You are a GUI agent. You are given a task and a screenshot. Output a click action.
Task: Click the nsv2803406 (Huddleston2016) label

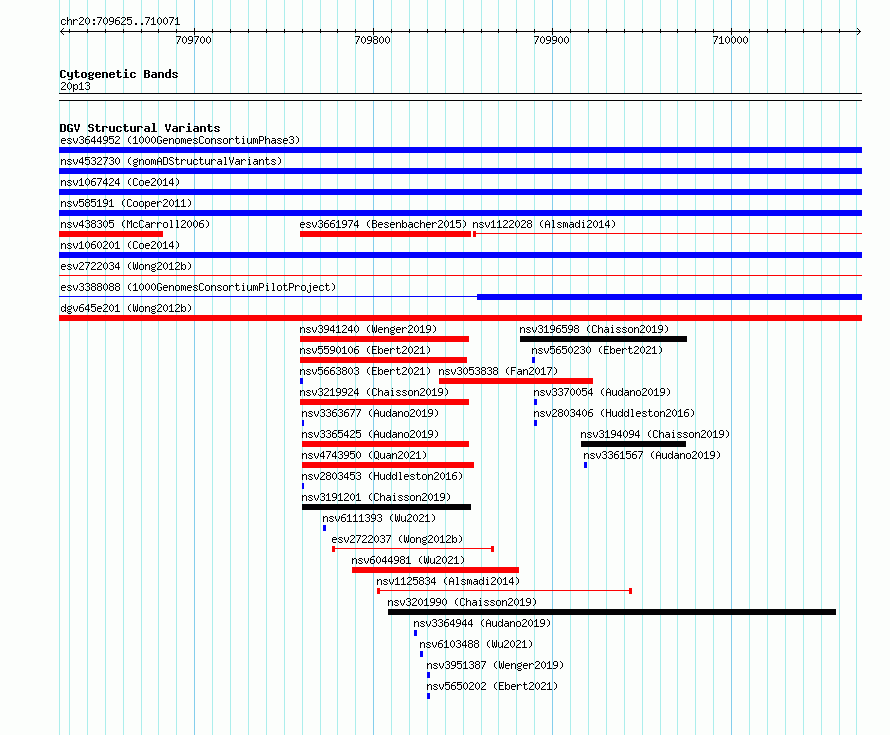[x=614, y=413]
